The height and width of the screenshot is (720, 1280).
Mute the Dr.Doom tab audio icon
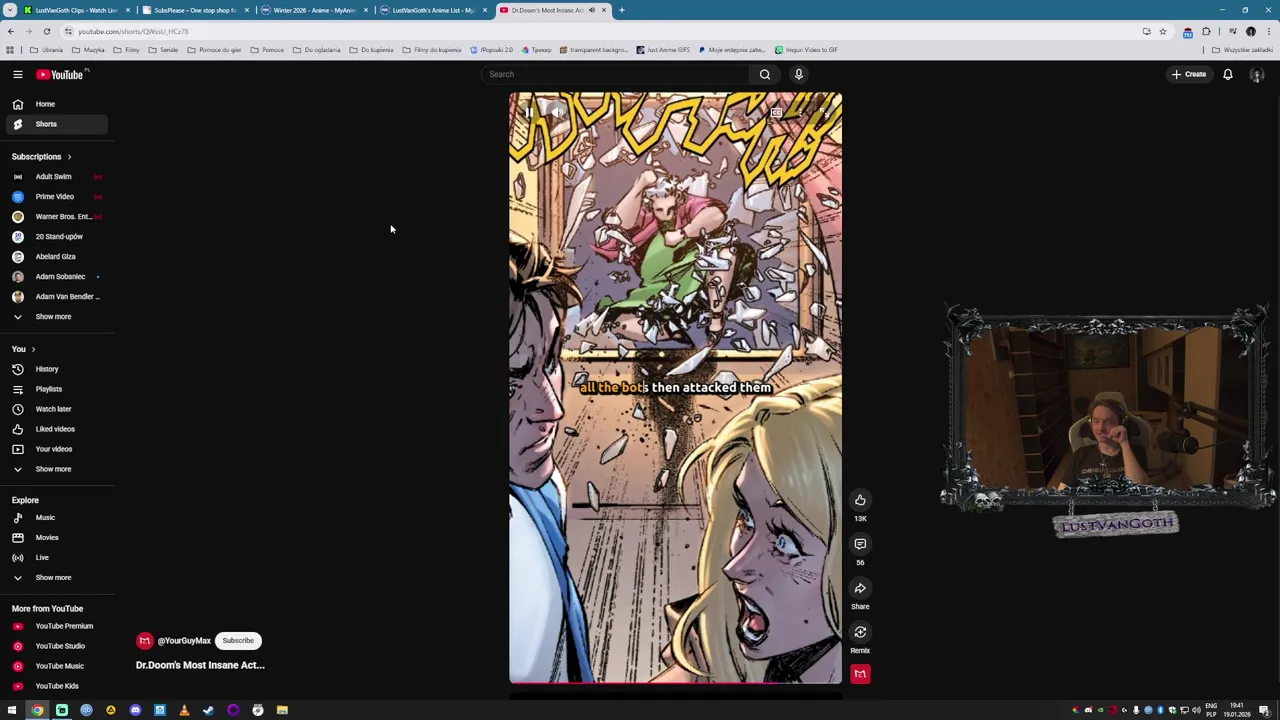(591, 10)
